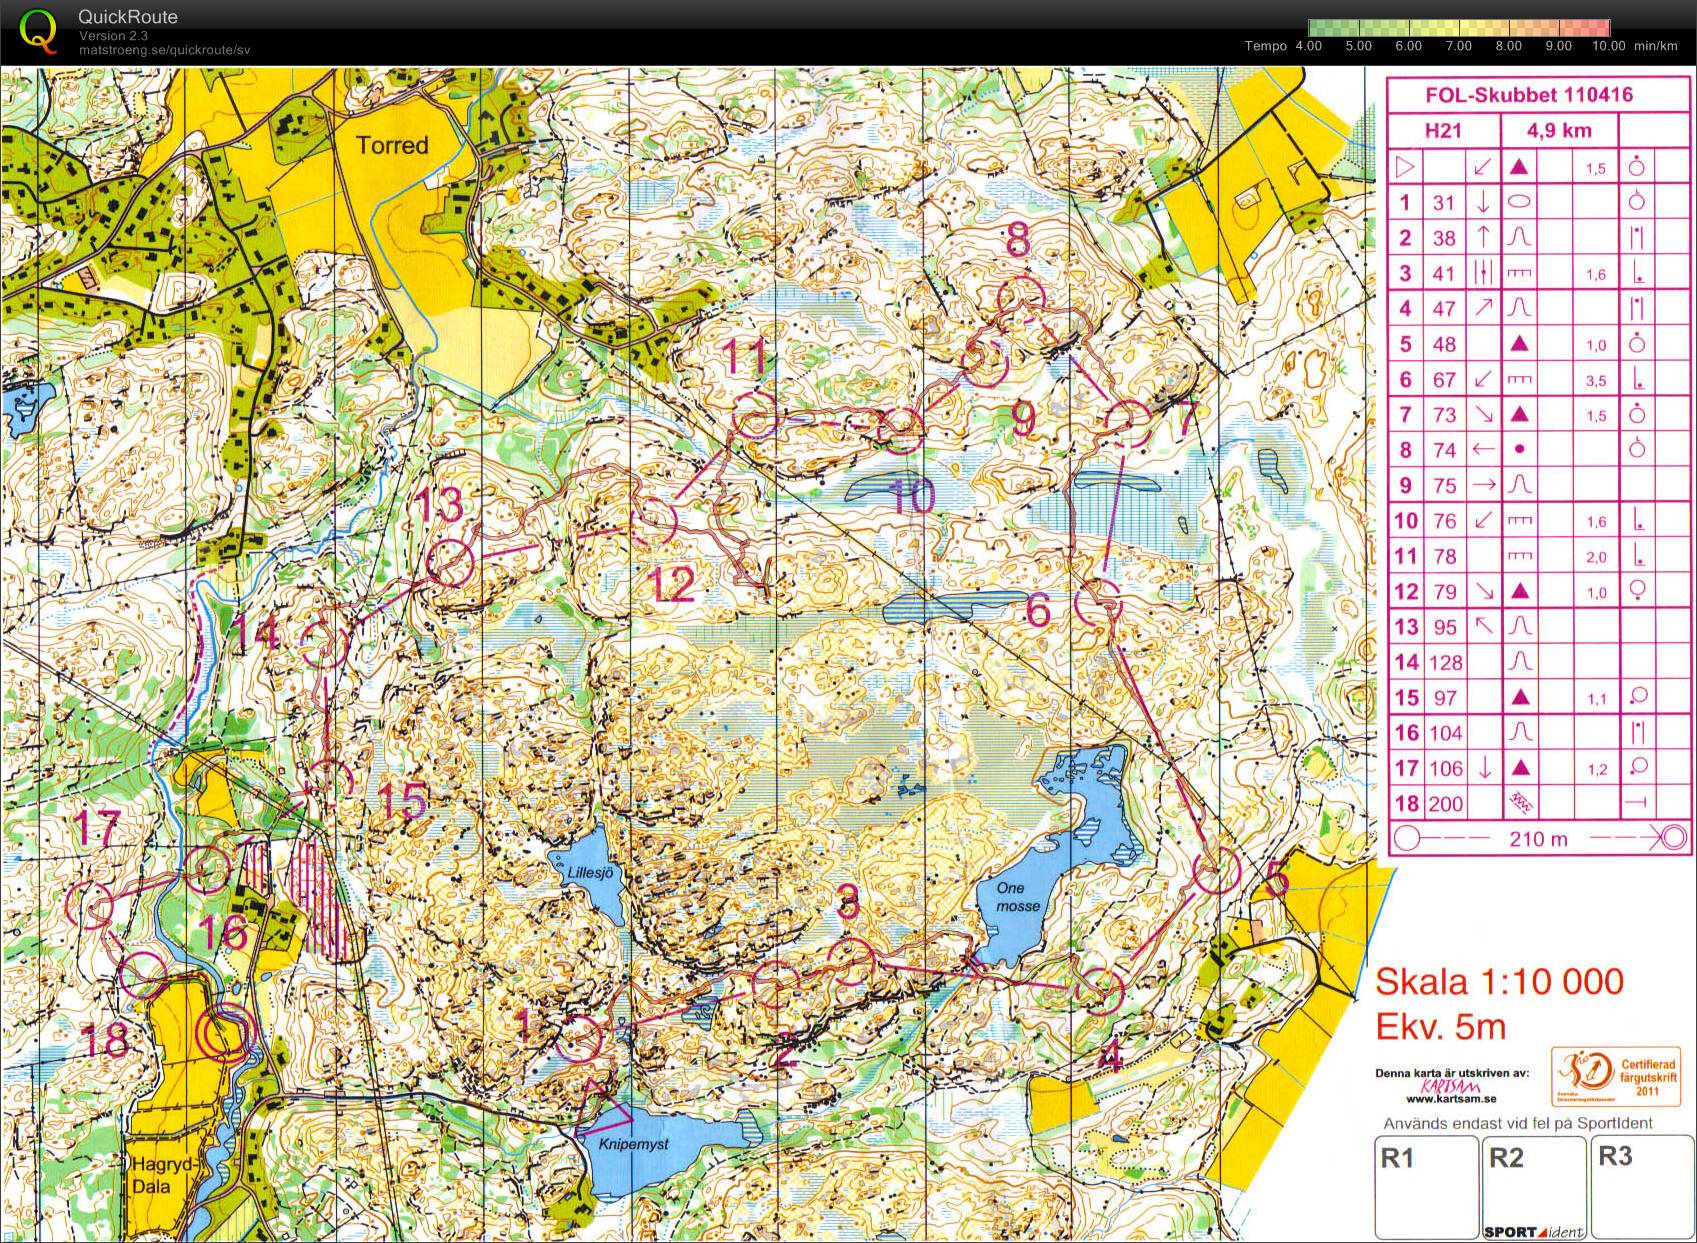The height and width of the screenshot is (1243, 1697).
Task: Click the QuickRoute logo icon
Action: [38, 29]
